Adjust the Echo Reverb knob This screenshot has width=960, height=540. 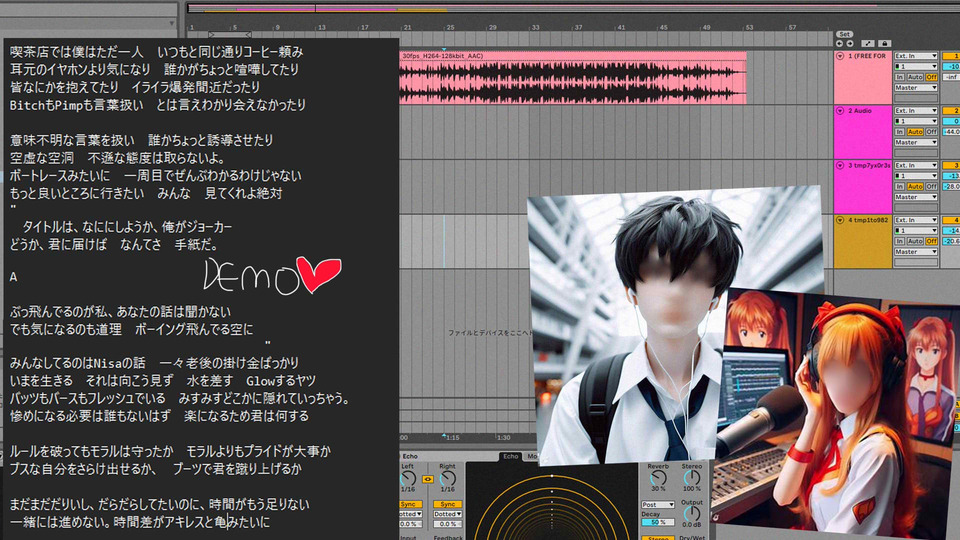(x=658, y=478)
